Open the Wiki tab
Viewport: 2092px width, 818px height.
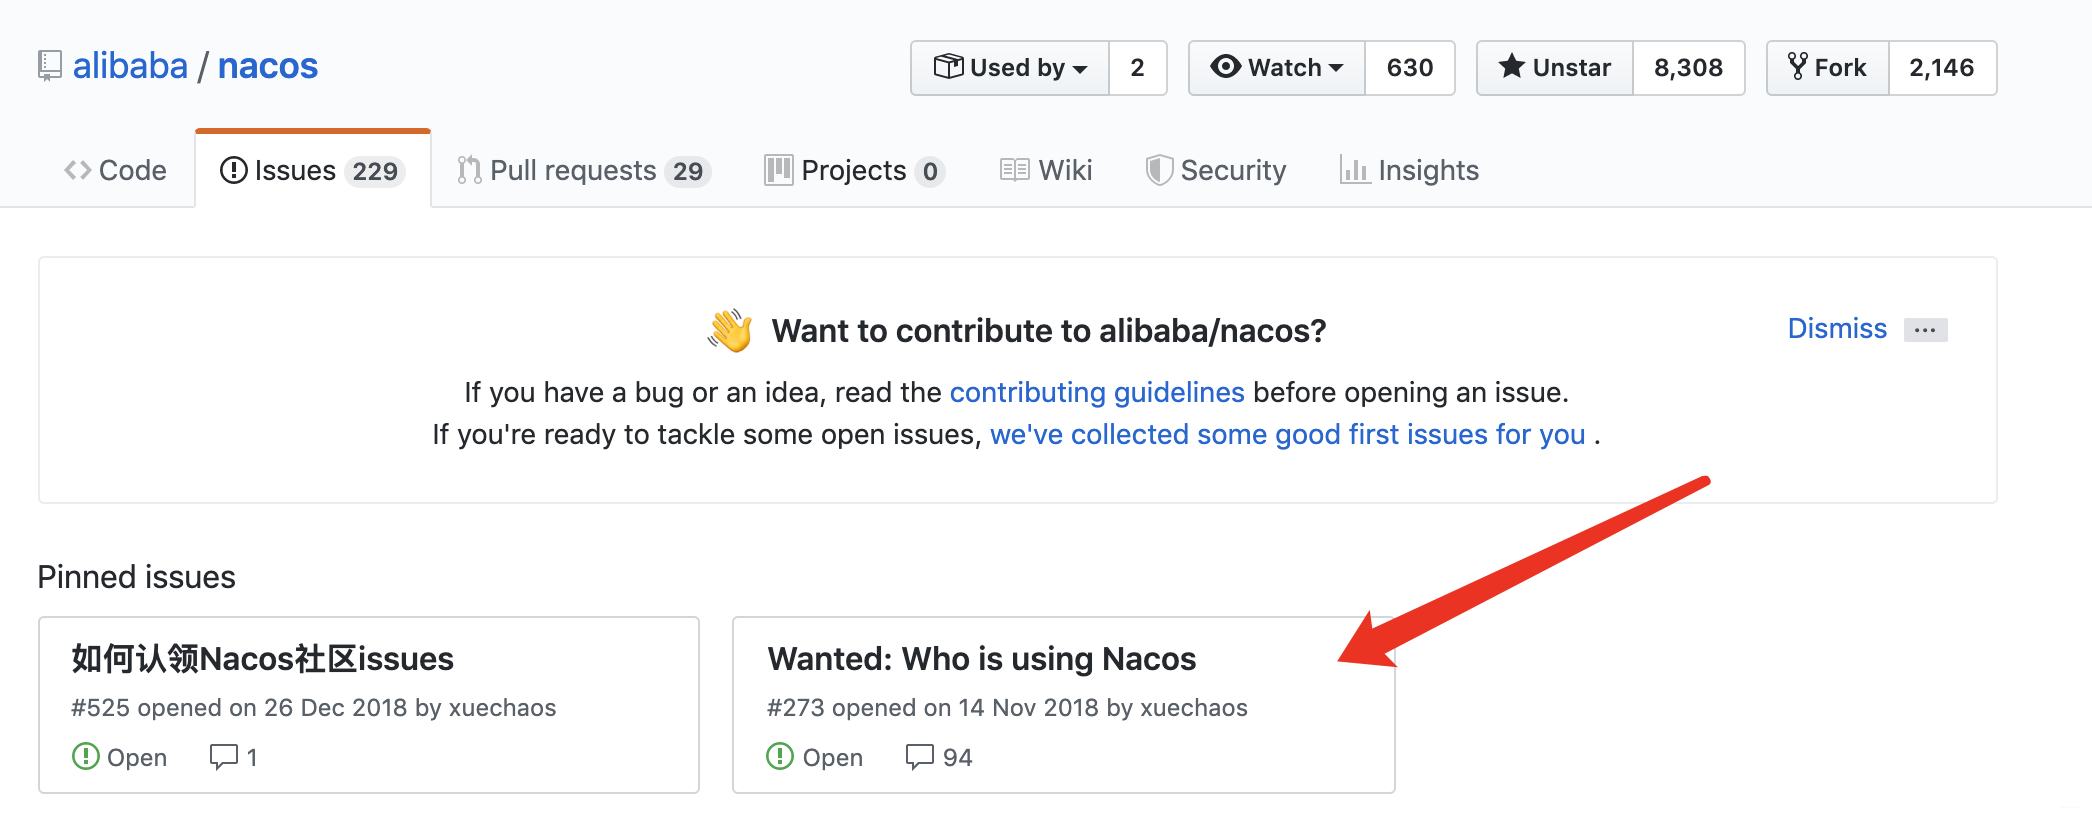pyautogui.click(x=1047, y=171)
